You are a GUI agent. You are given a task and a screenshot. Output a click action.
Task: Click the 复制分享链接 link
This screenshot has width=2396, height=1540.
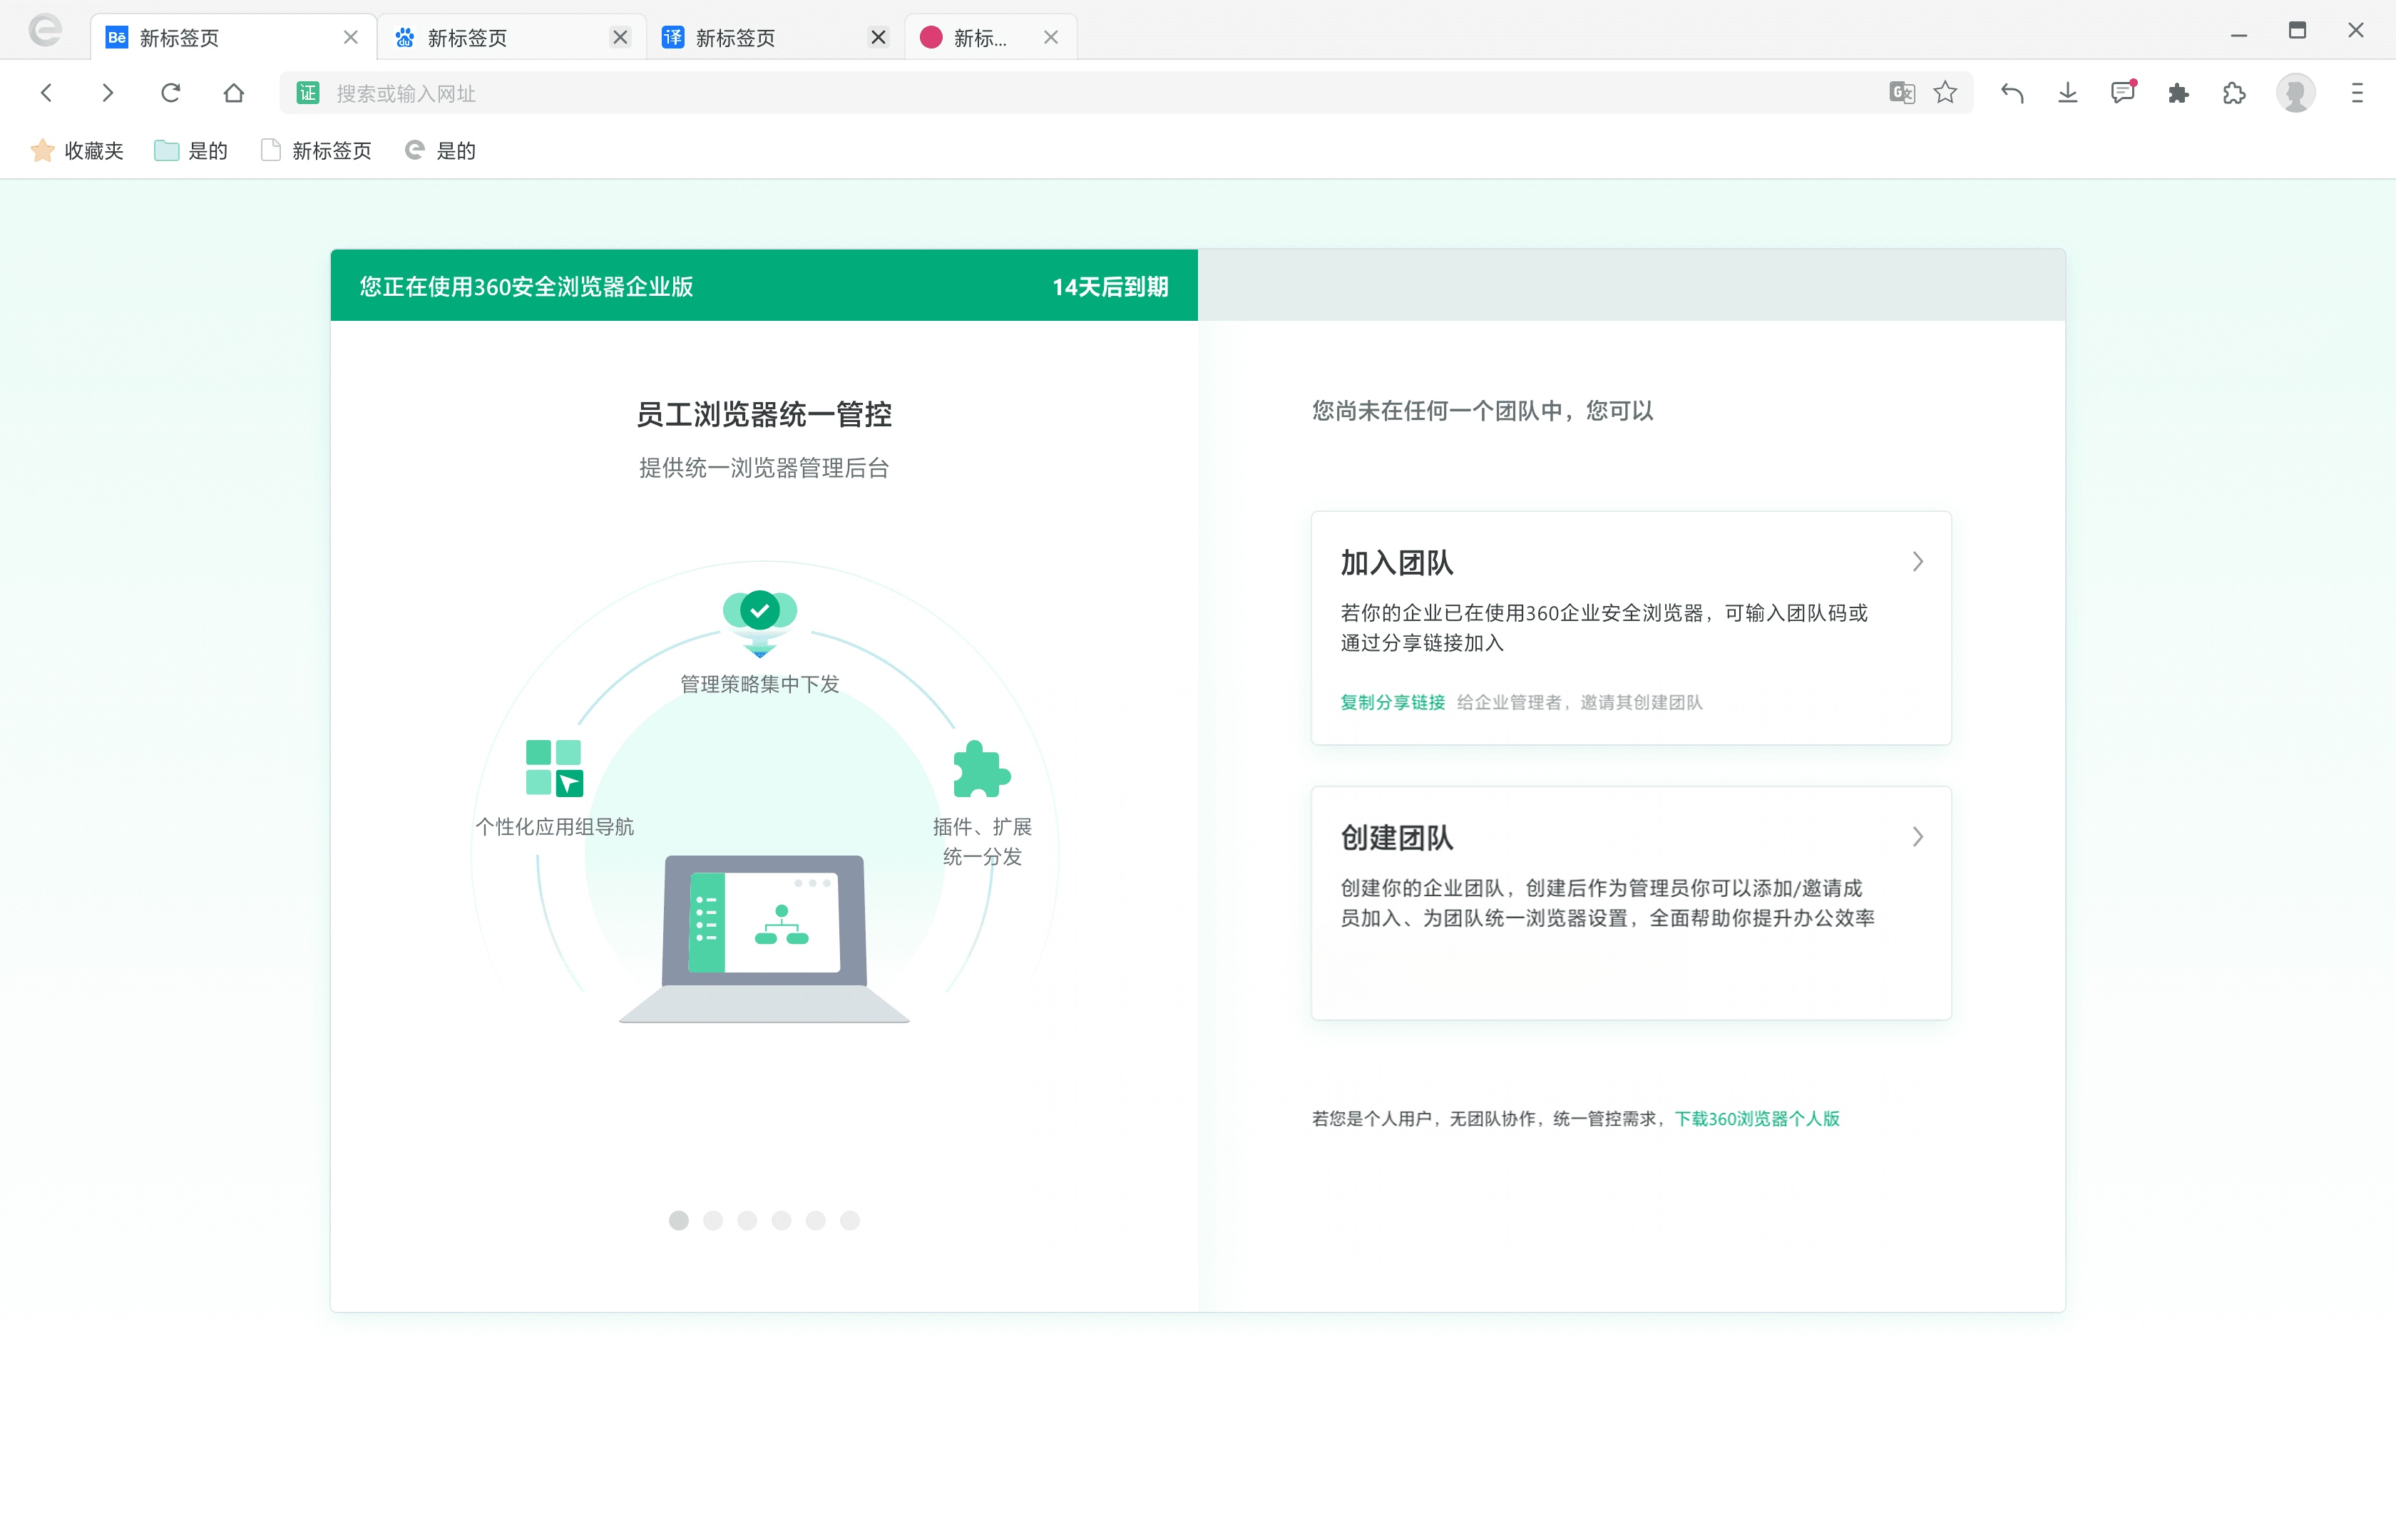pos(1392,702)
